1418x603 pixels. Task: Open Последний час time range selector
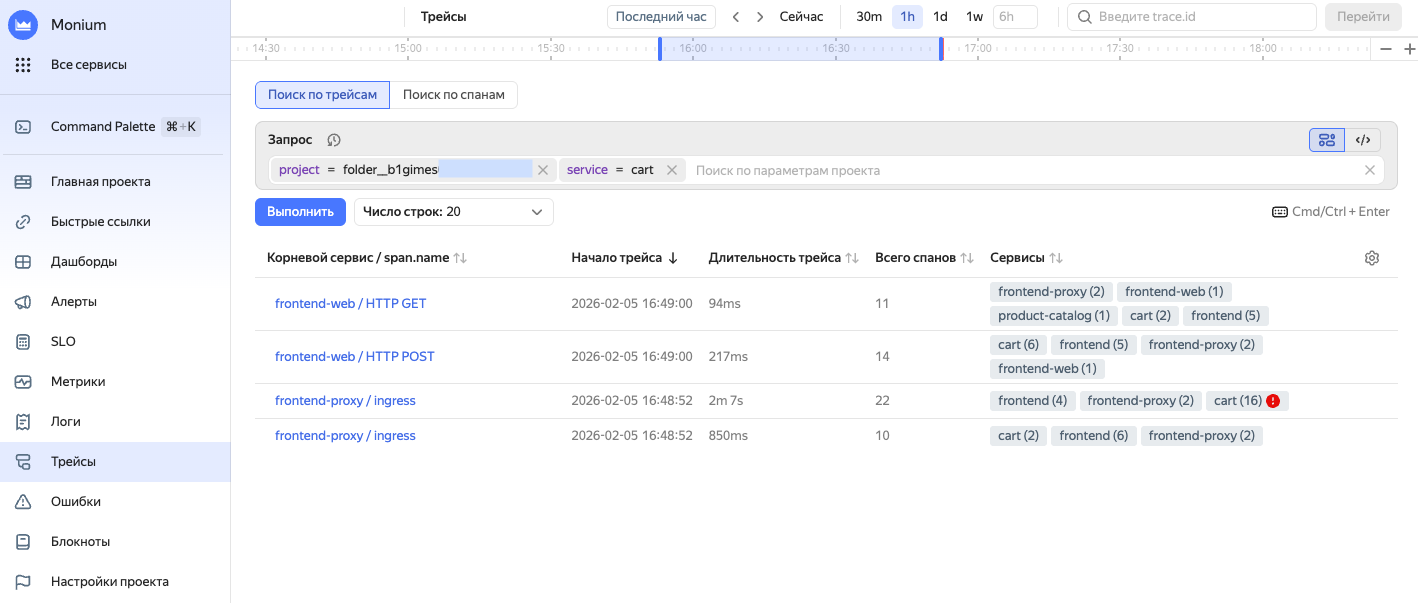point(660,17)
